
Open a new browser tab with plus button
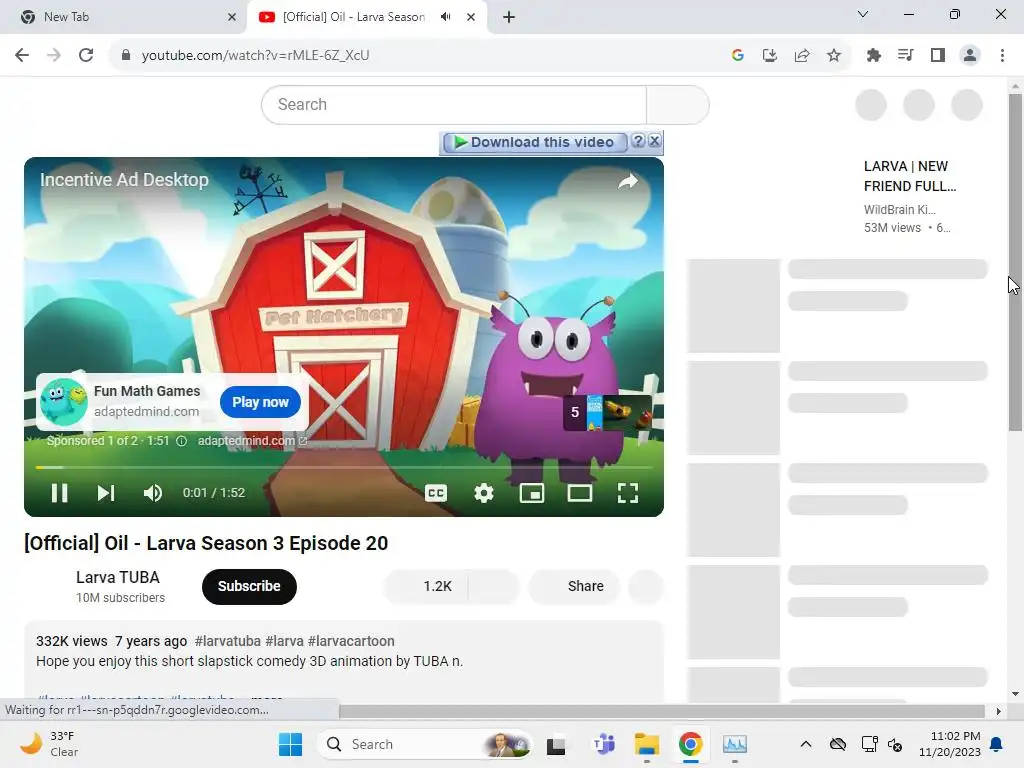(x=509, y=17)
